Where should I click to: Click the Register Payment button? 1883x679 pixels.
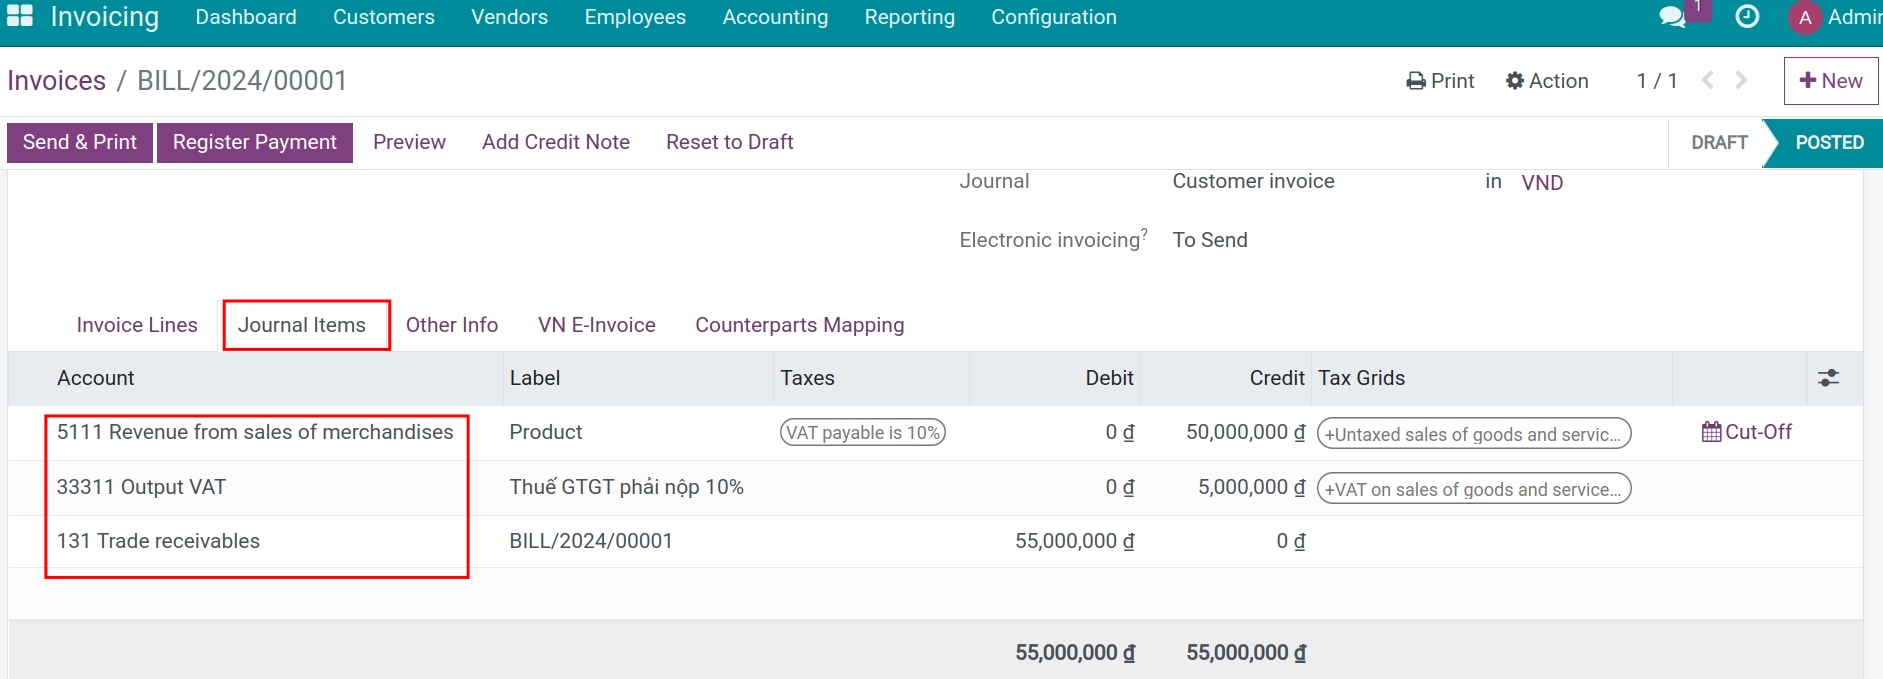[254, 142]
